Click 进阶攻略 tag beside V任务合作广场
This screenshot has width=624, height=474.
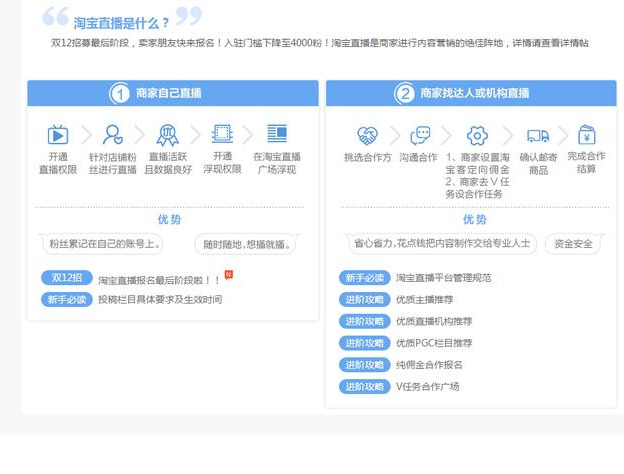click(365, 386)
